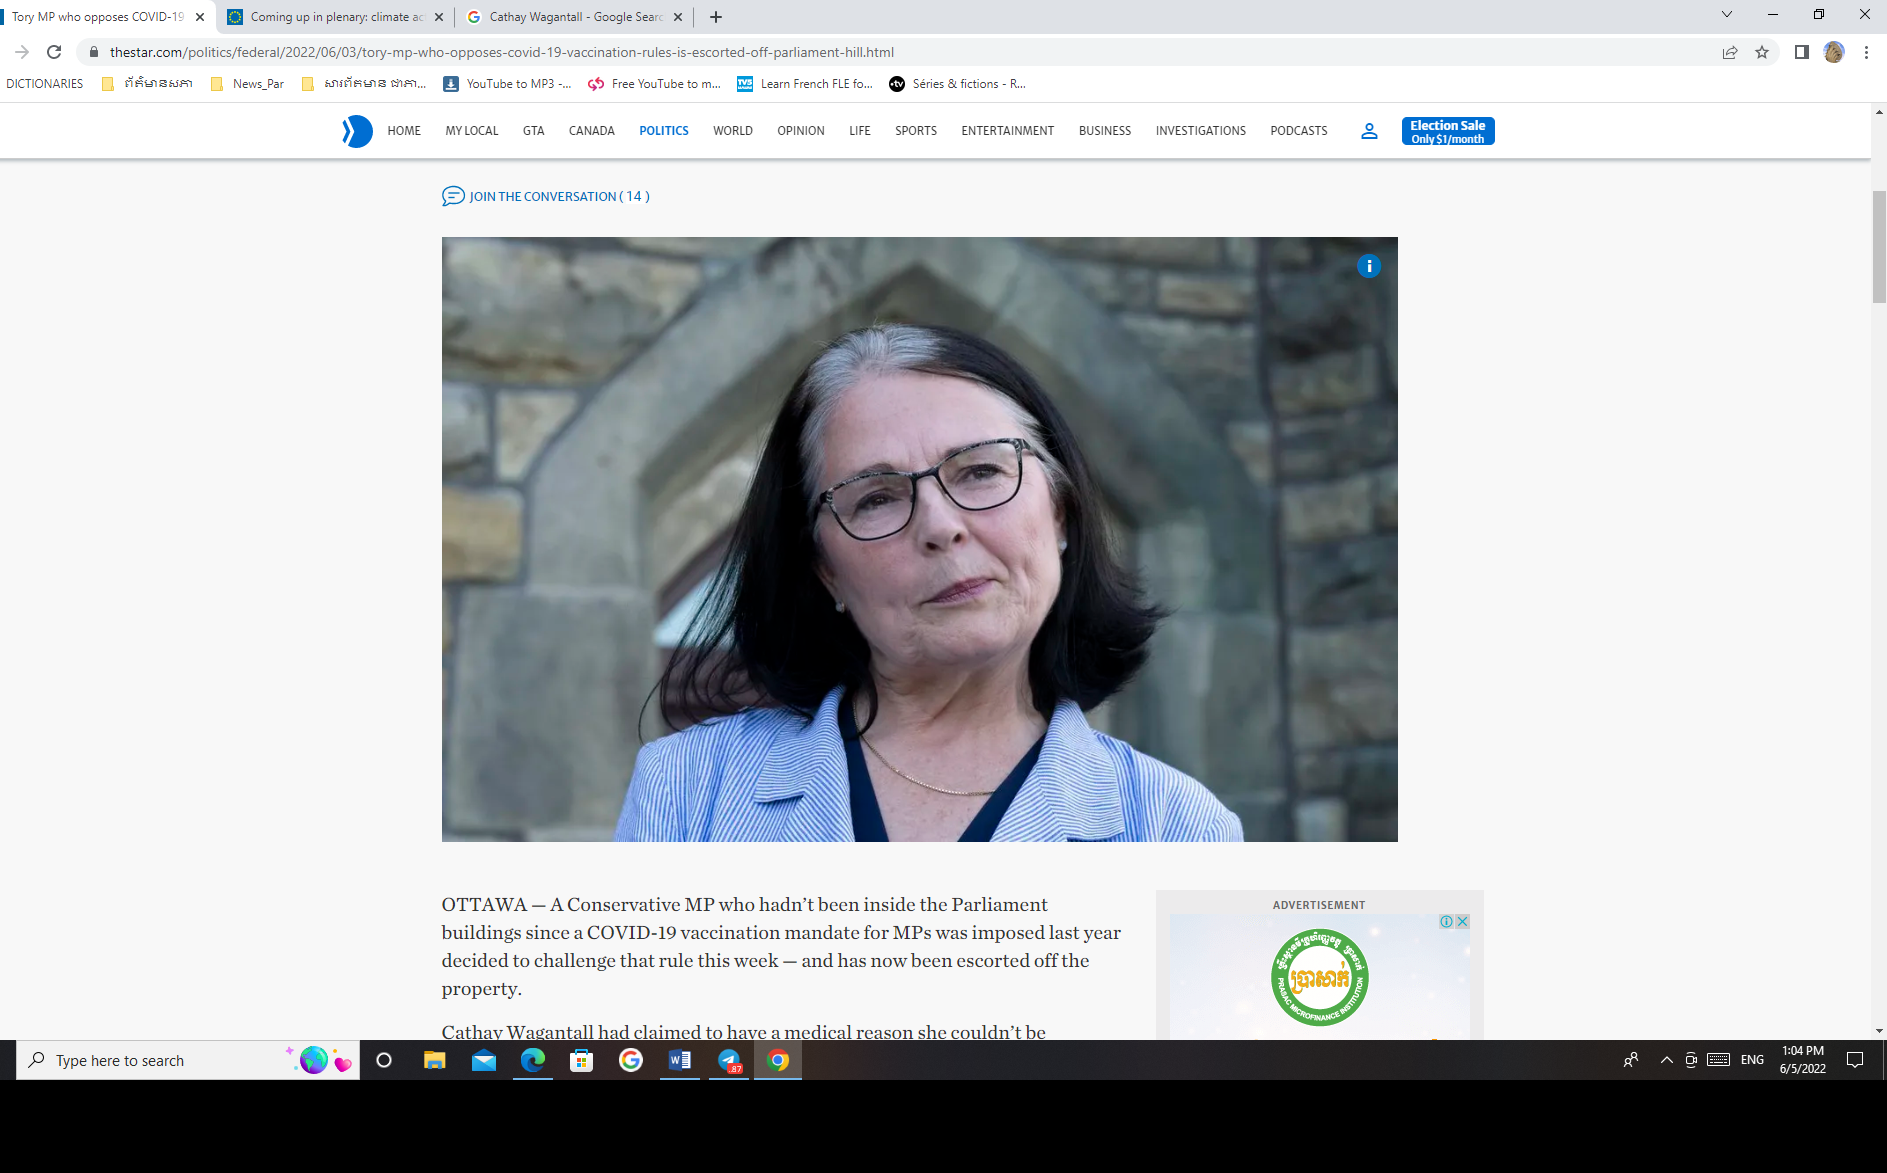Click the Windows search box
This screenshot has width=1887, height=1173.
pos(188,1060)
